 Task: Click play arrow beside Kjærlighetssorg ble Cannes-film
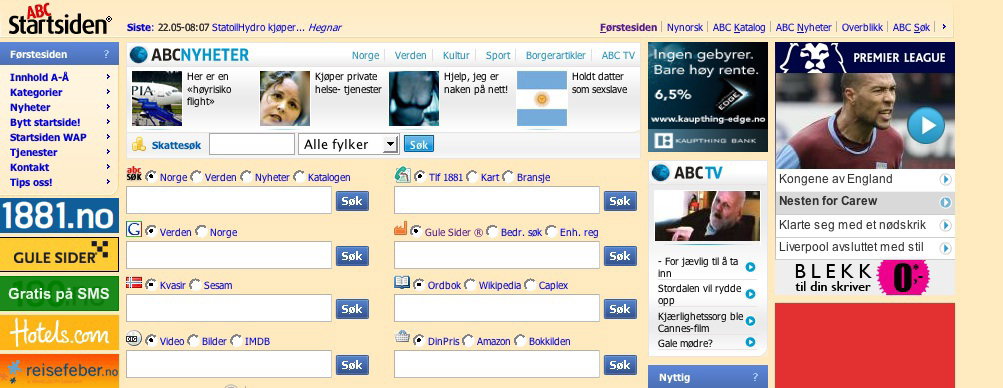tap(750, 321)
